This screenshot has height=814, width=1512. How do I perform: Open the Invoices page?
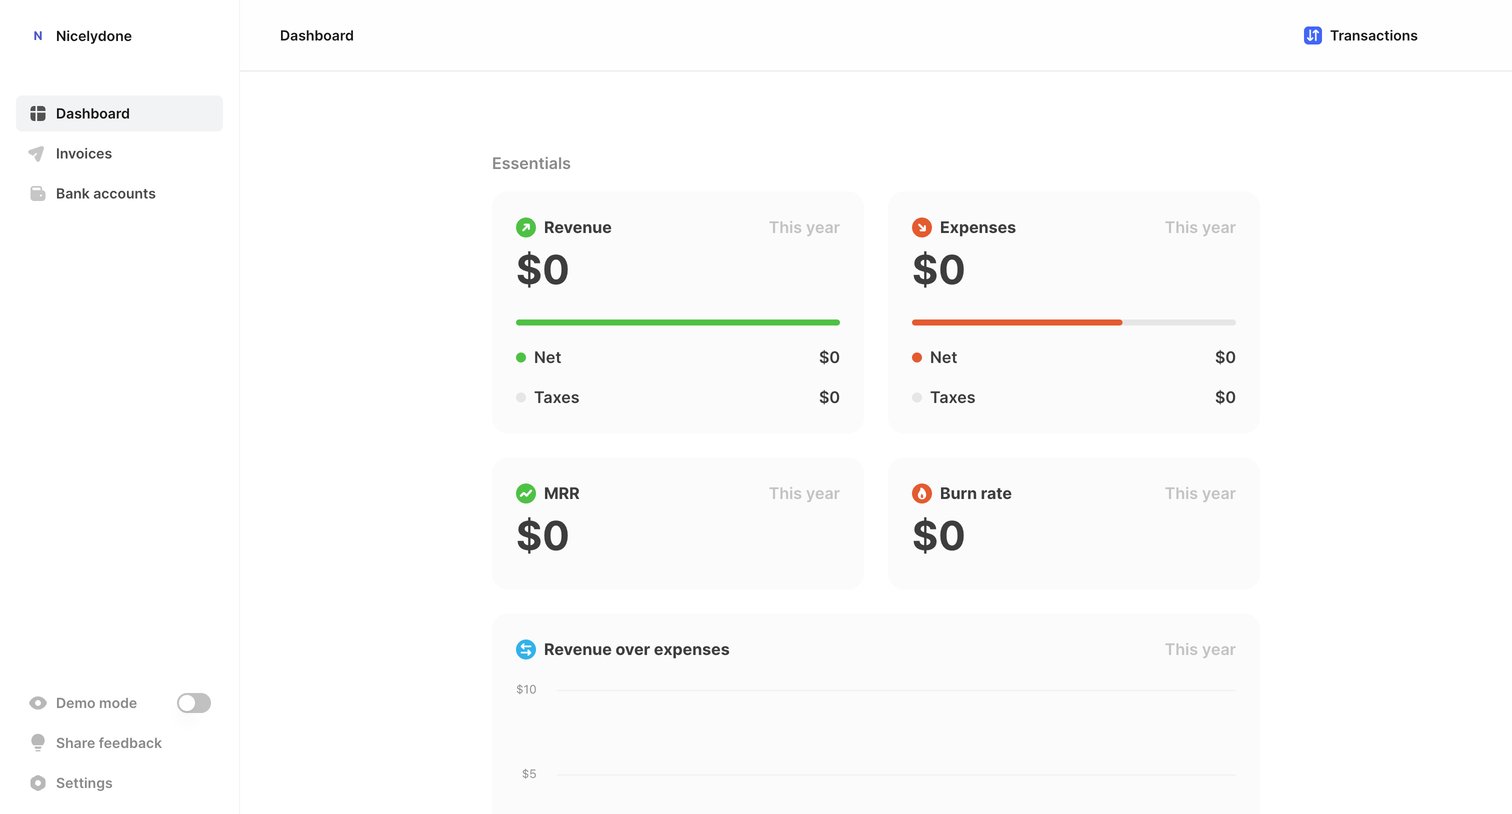click(120, 154)
